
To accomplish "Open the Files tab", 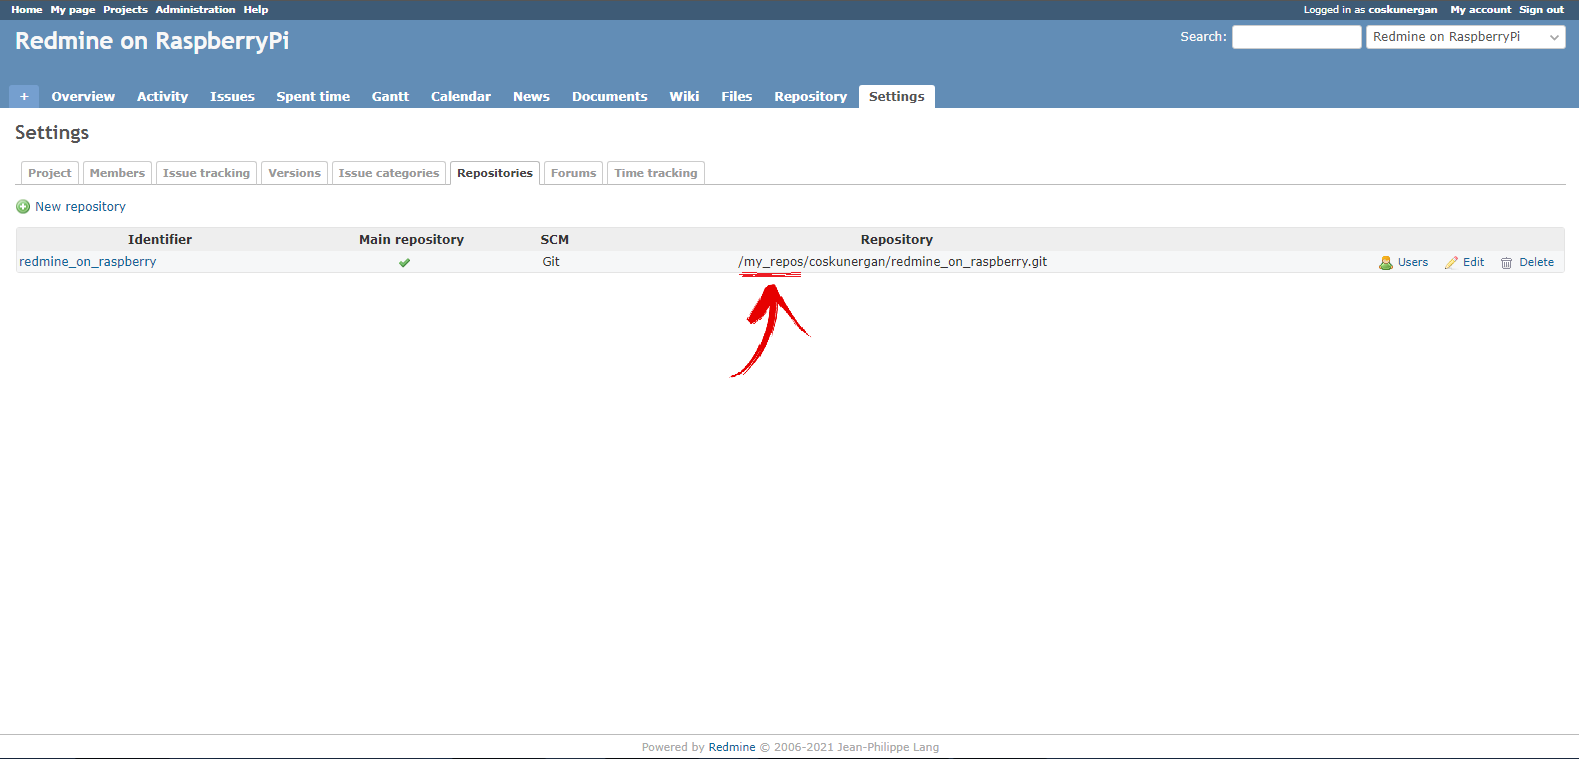I will pos(736,97).
